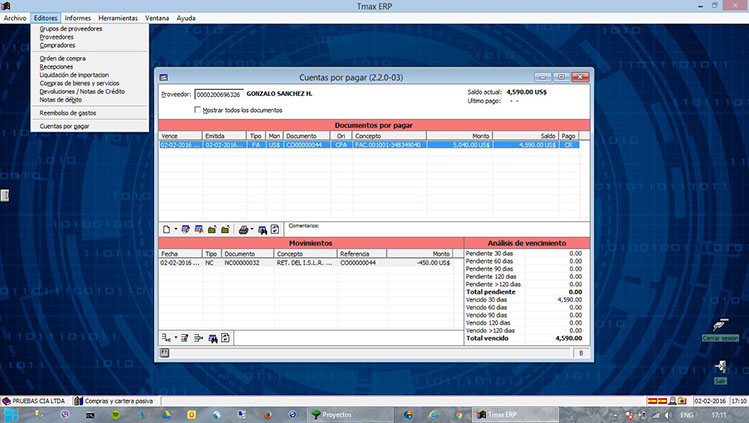The width and height of the screenshot is (749, 423).
Task: Expand the new document dropdown arrow
Action: (x=176, y=229)
